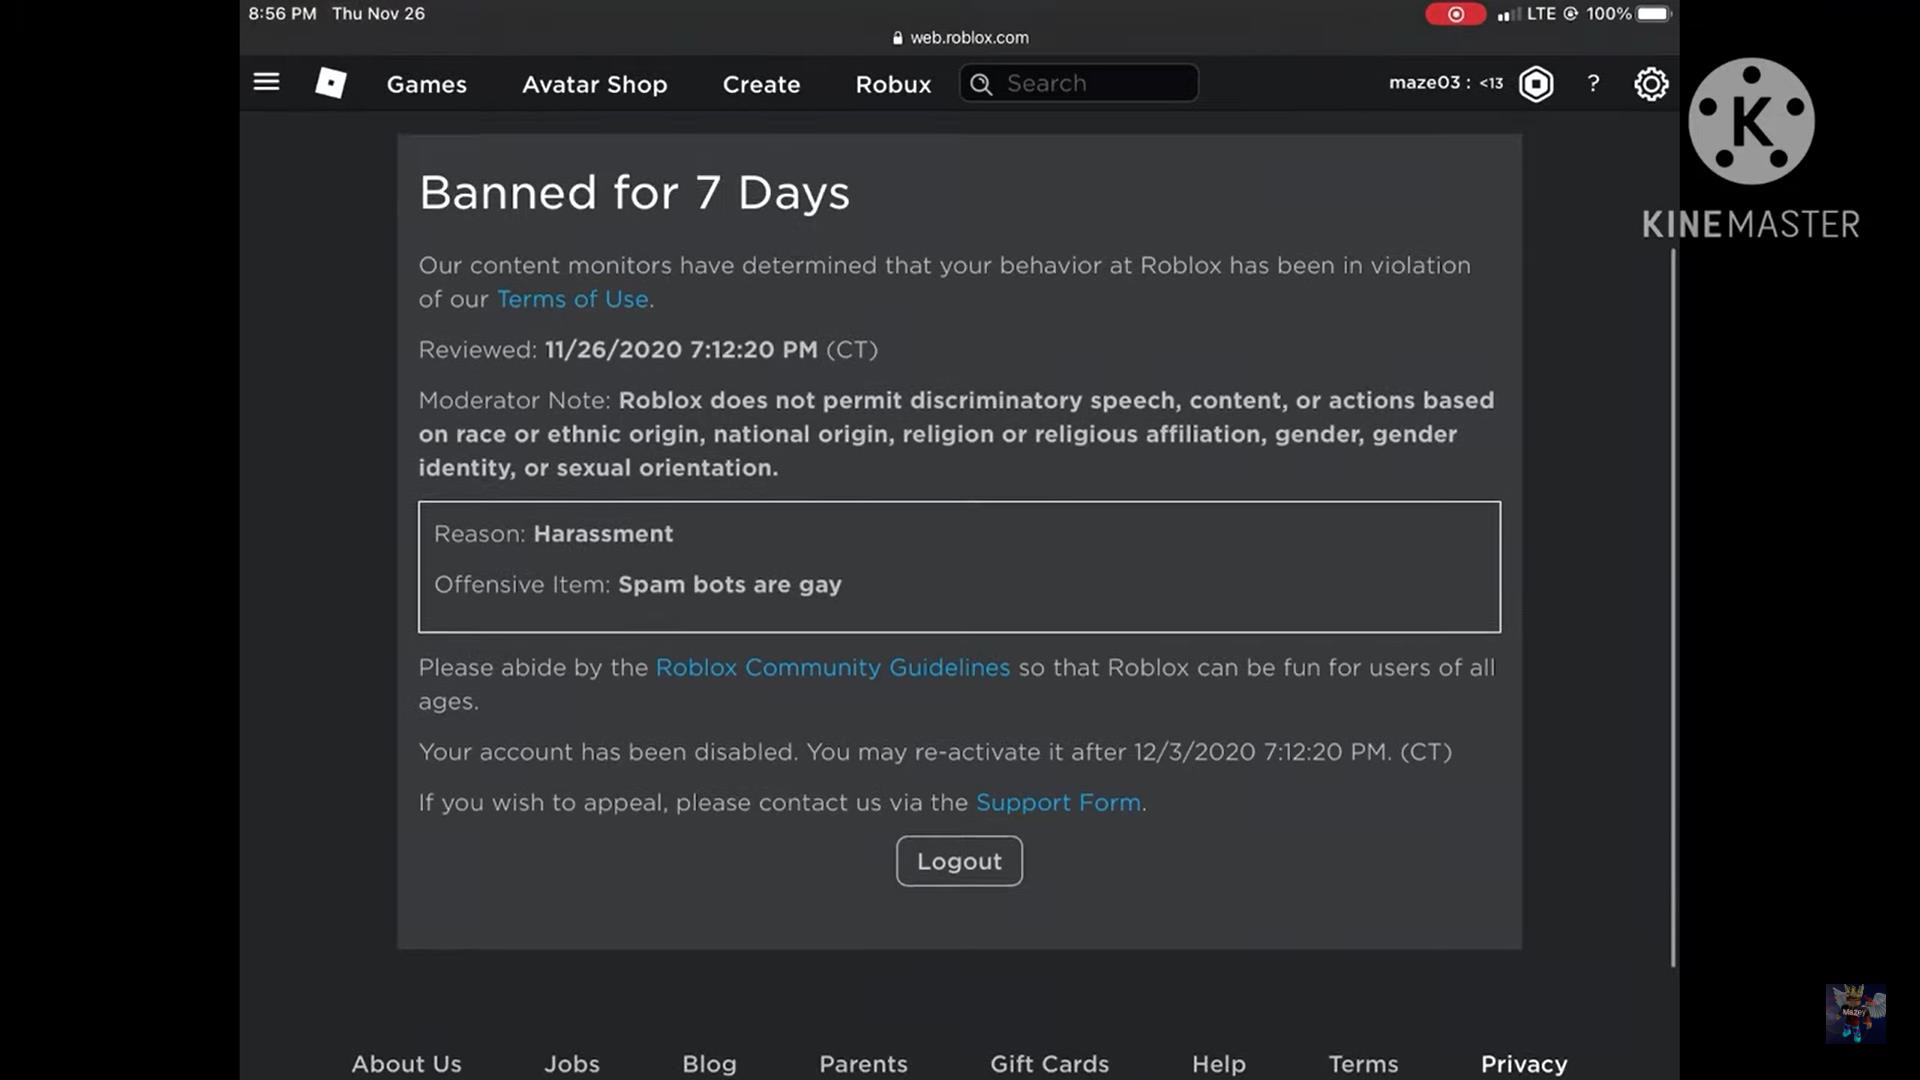
Task: Click the 'Spam bots are gay' offensive item text
Action: click(730, 584)
